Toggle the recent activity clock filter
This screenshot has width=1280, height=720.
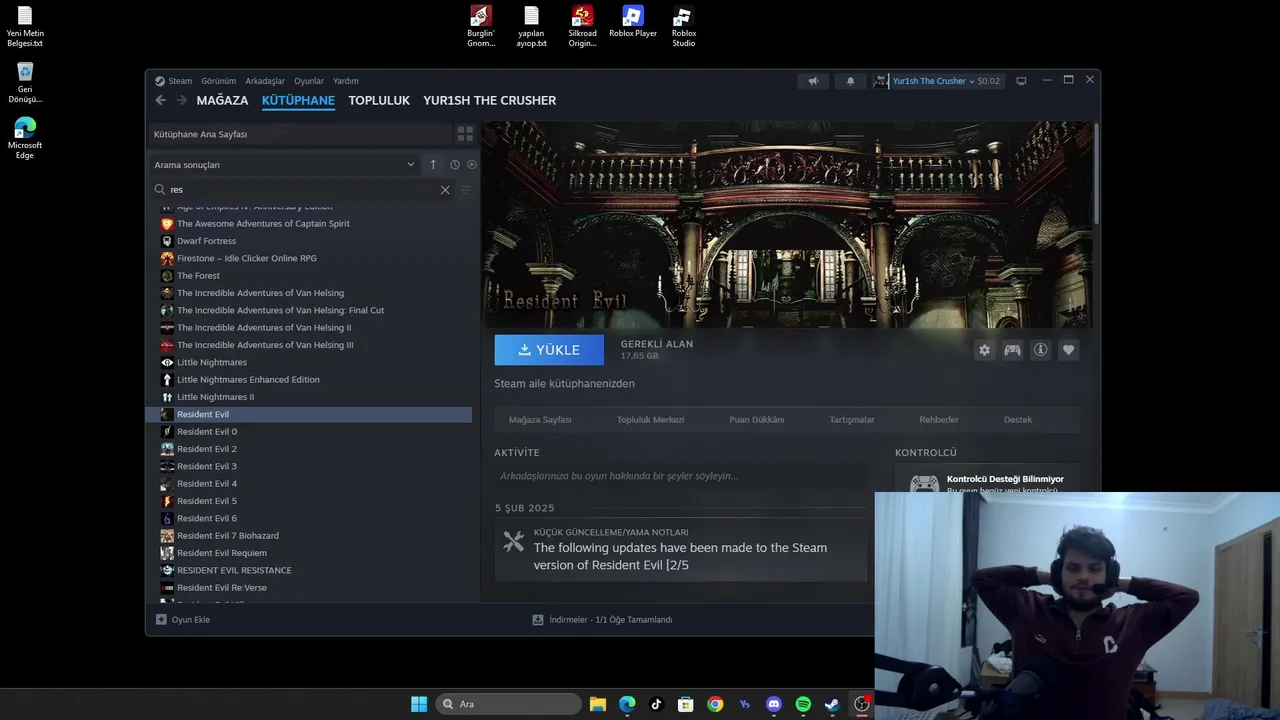(455, 165)
